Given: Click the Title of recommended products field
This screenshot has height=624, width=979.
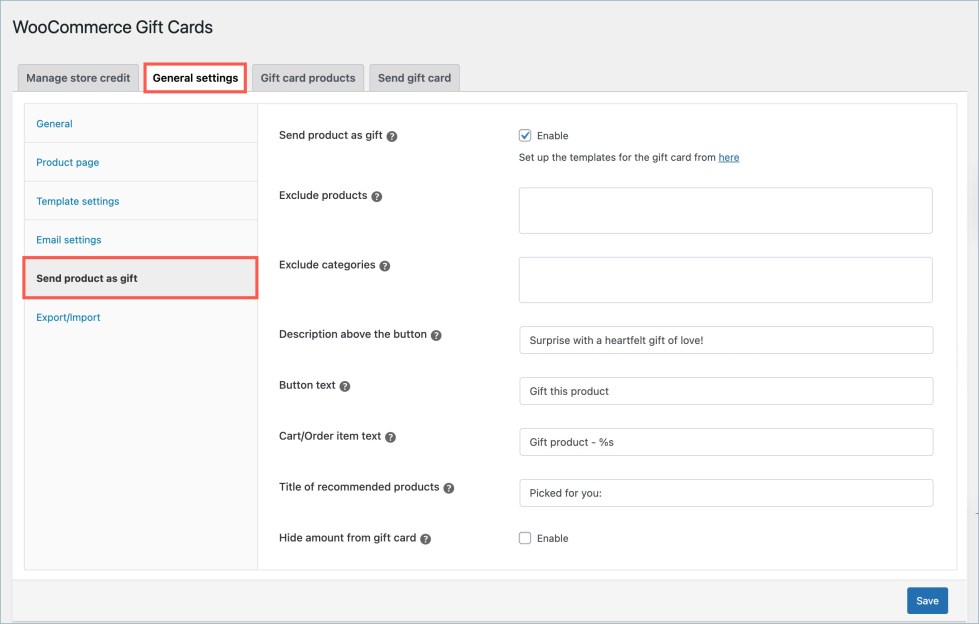Looking at the screenshot, I should tap(726, 493).
